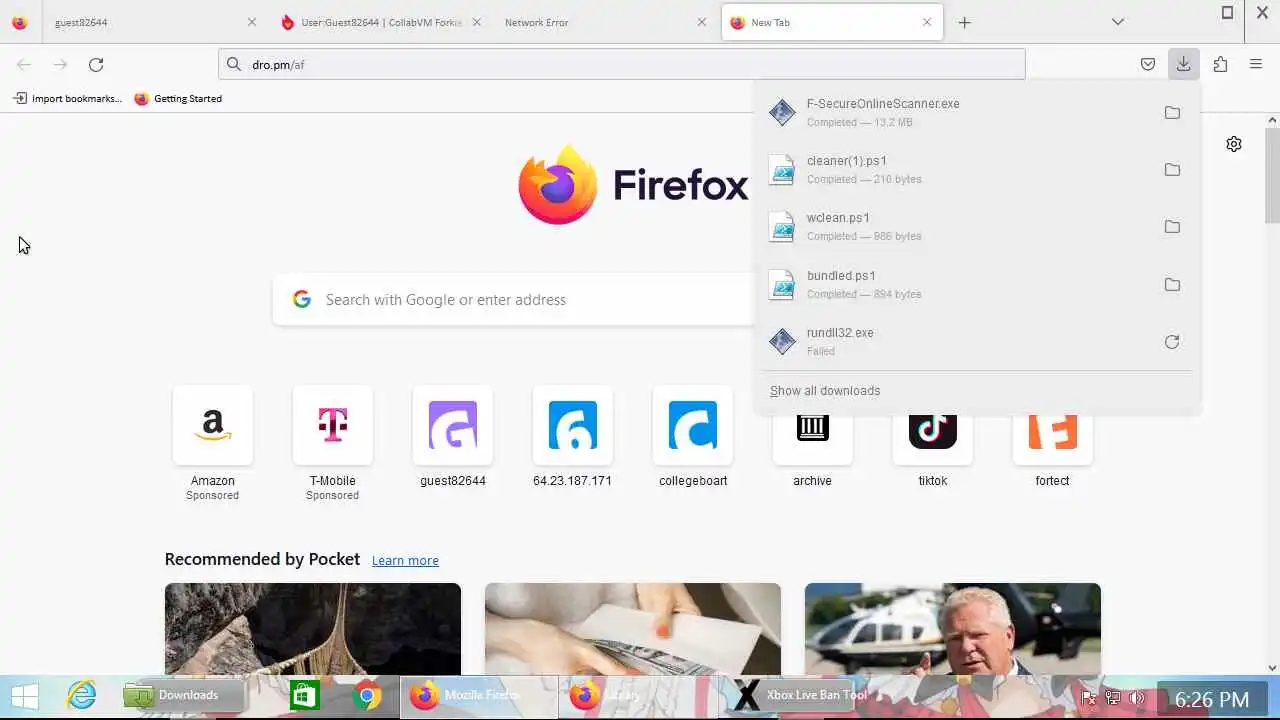Click the Downloads toolbar icon

(x=1183, y=65)
